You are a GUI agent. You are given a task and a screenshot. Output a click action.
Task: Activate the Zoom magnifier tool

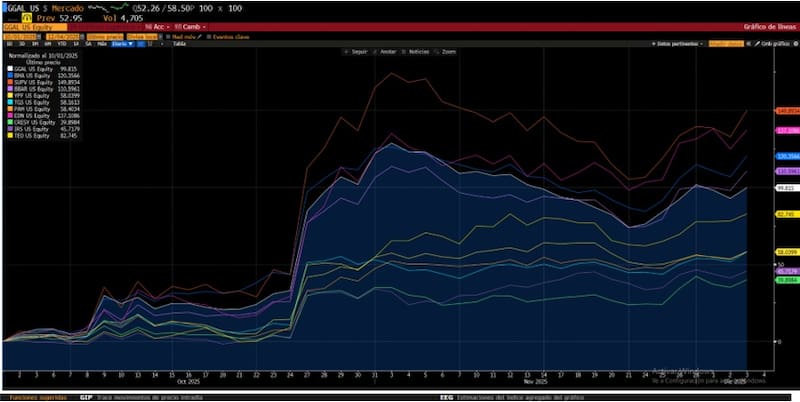[x=438, y=50]
